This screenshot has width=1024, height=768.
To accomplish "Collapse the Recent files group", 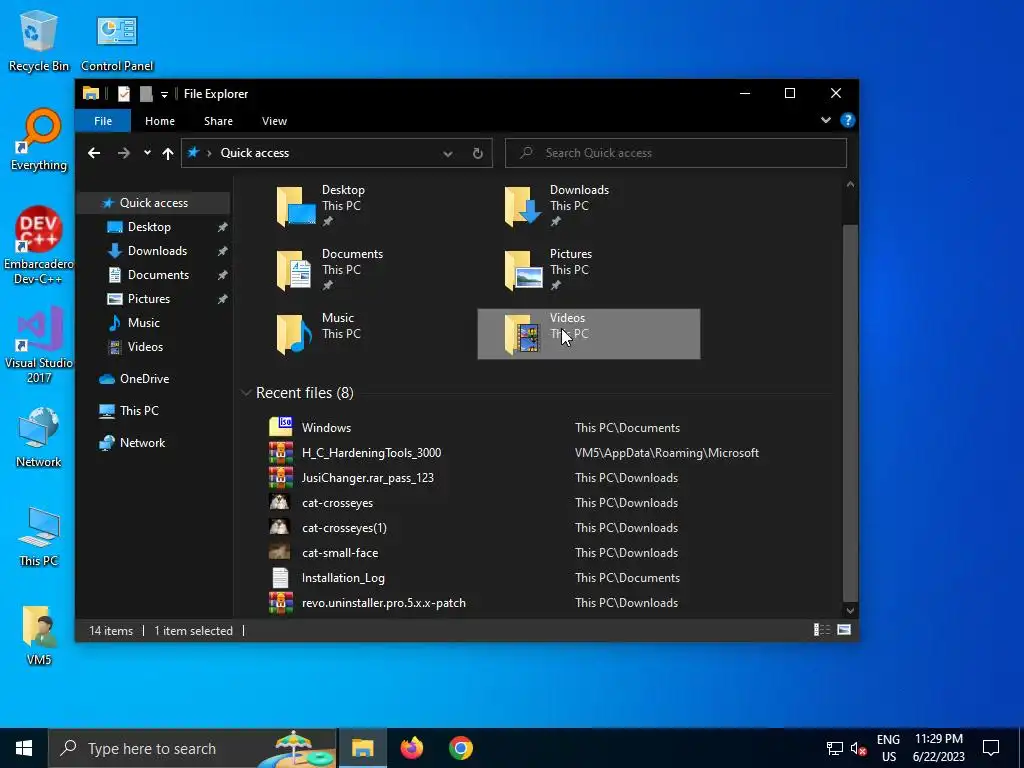I will (x=246, y=392).
